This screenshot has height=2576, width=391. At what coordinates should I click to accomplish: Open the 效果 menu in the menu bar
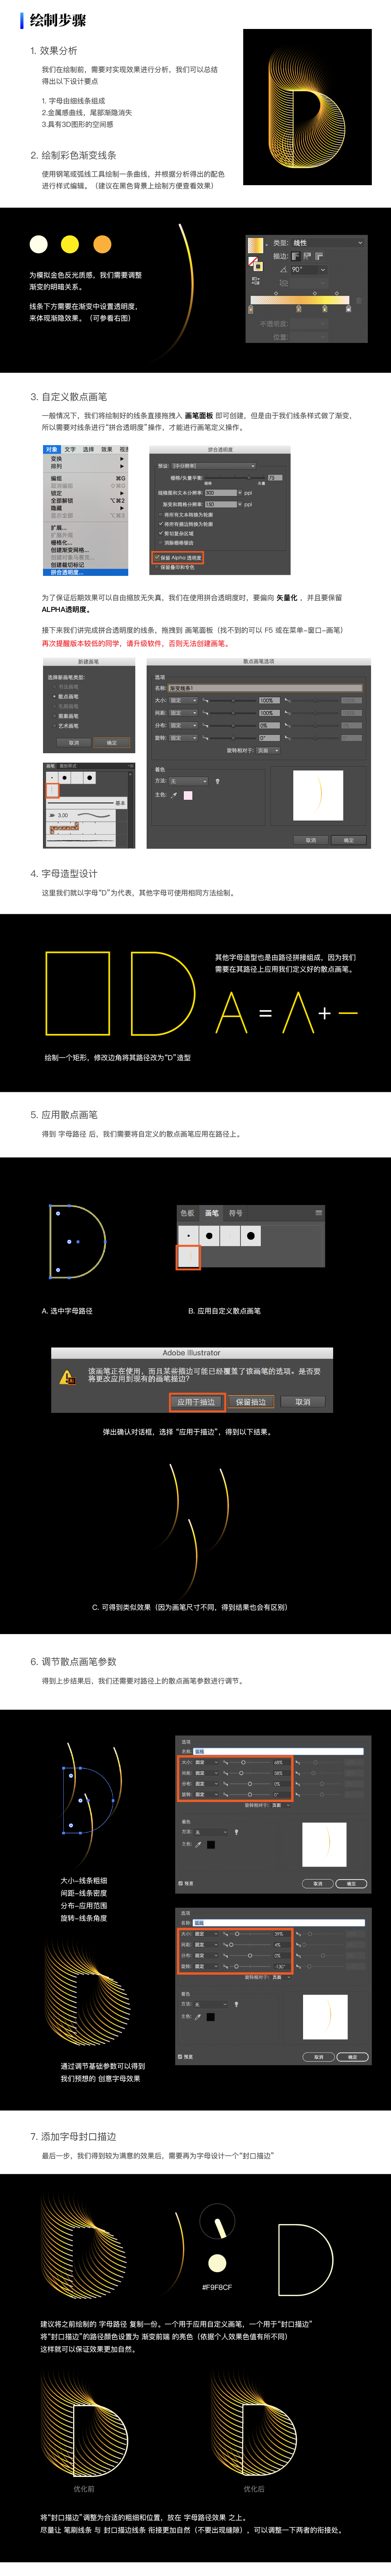point(107,450)
